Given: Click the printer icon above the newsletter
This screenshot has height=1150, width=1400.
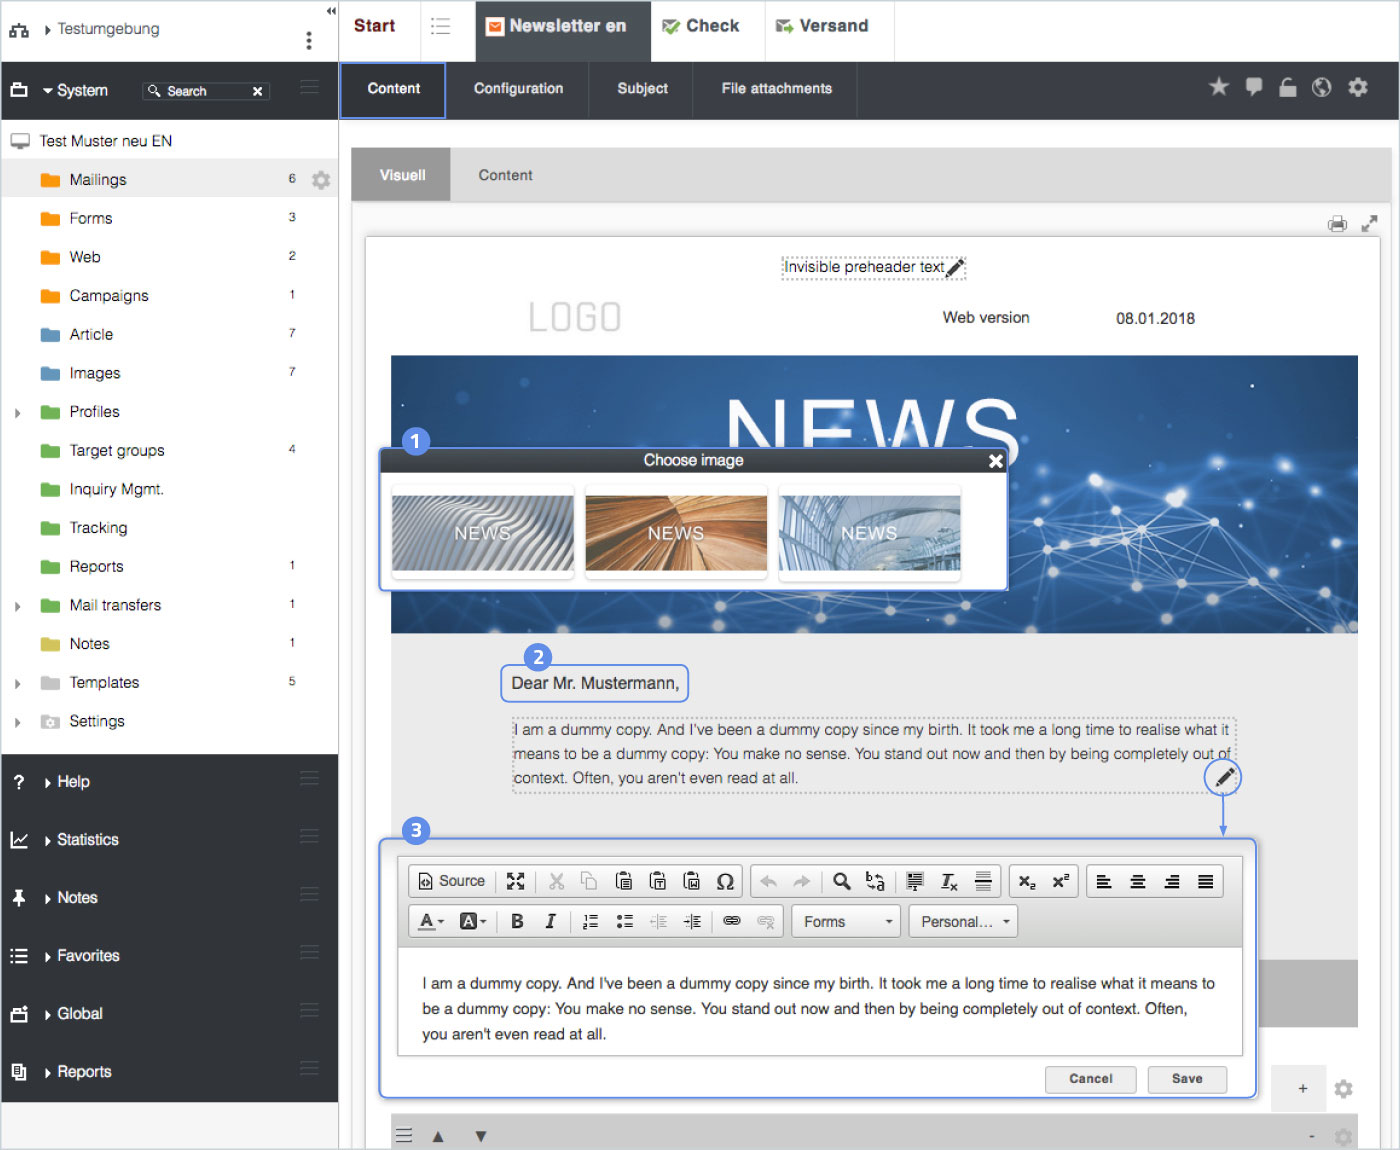Looking at the screenshot, I should (1337, 224).
